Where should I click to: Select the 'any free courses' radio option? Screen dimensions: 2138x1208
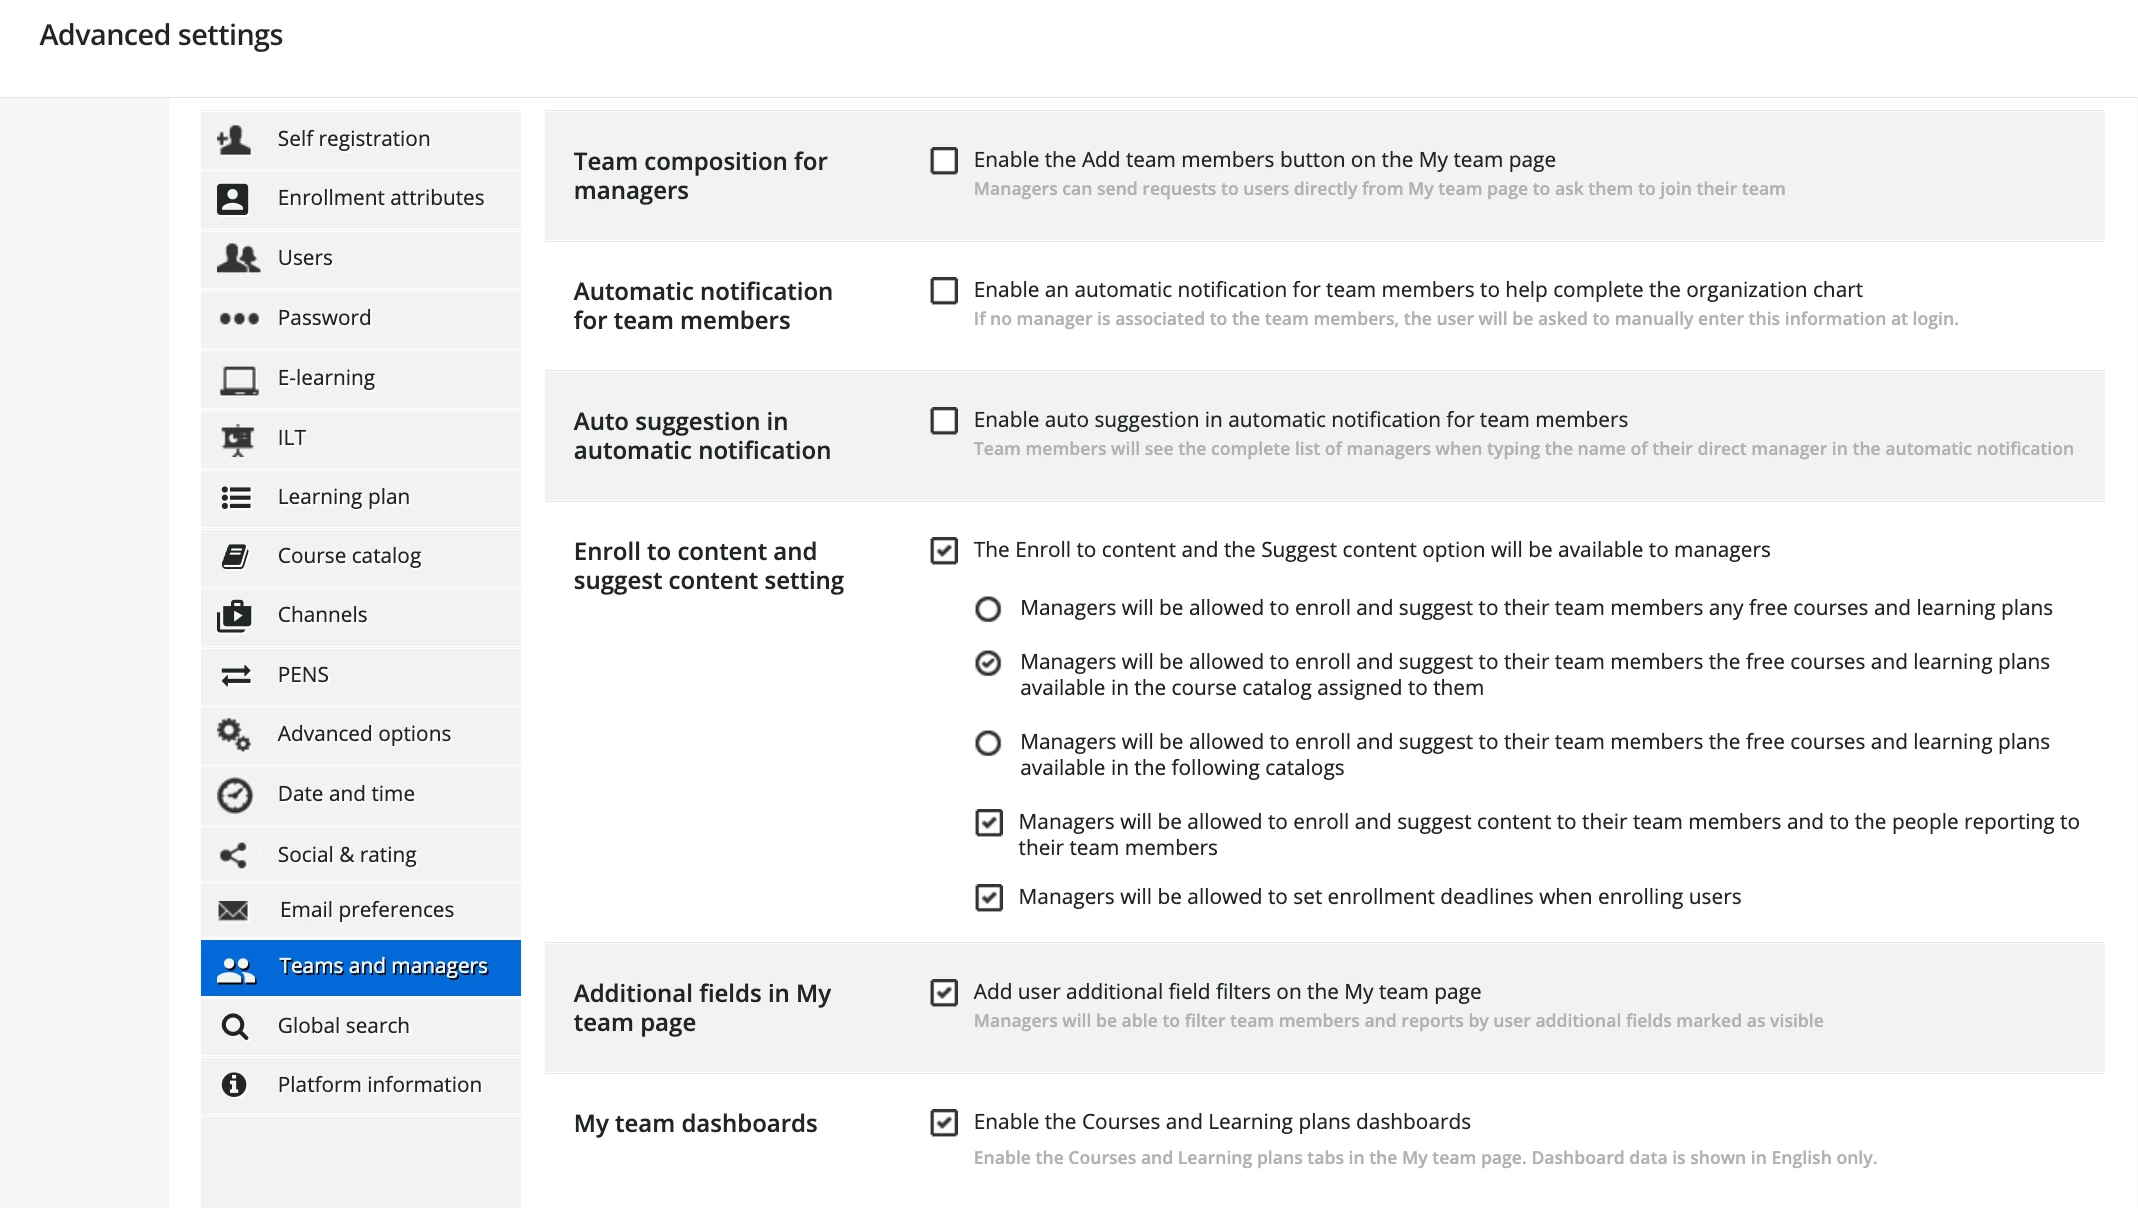[988, 609]
